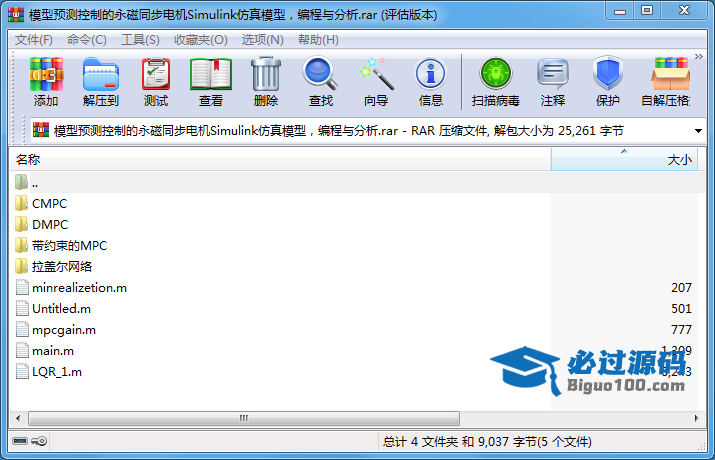The height and width of the screenshot is (460, 715).
Task: Open the Commands (命令) menu
Action: (87, 40)
